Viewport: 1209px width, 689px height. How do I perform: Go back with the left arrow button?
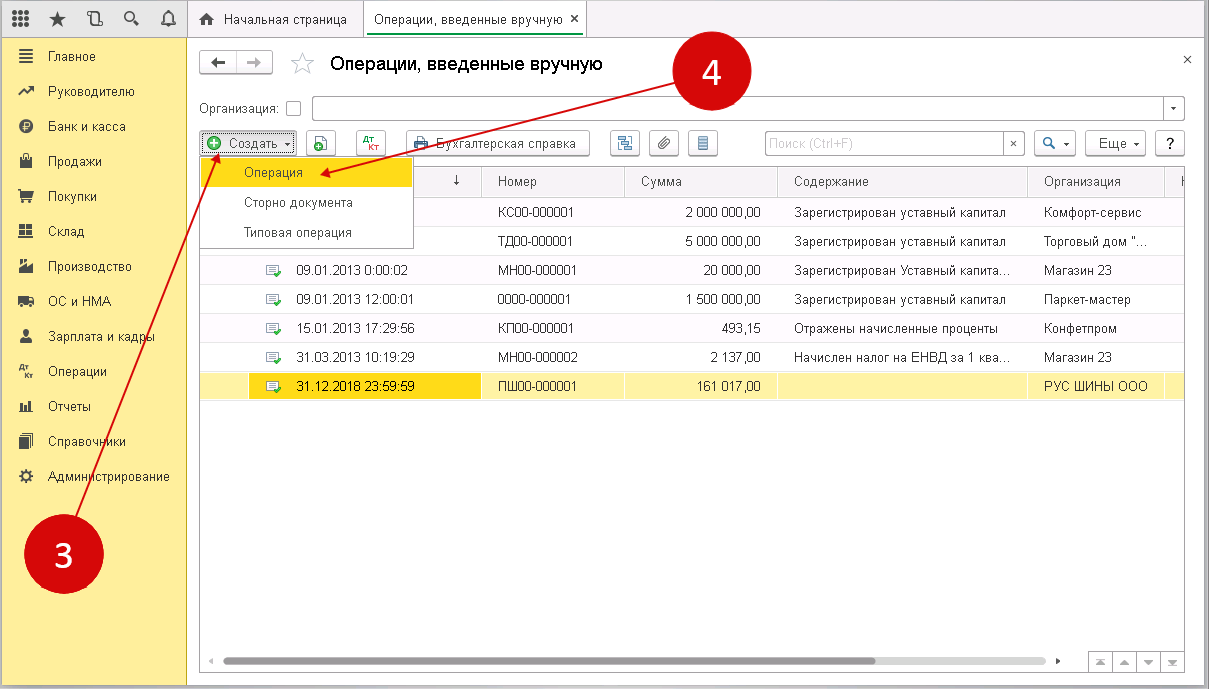pos(218,63)
